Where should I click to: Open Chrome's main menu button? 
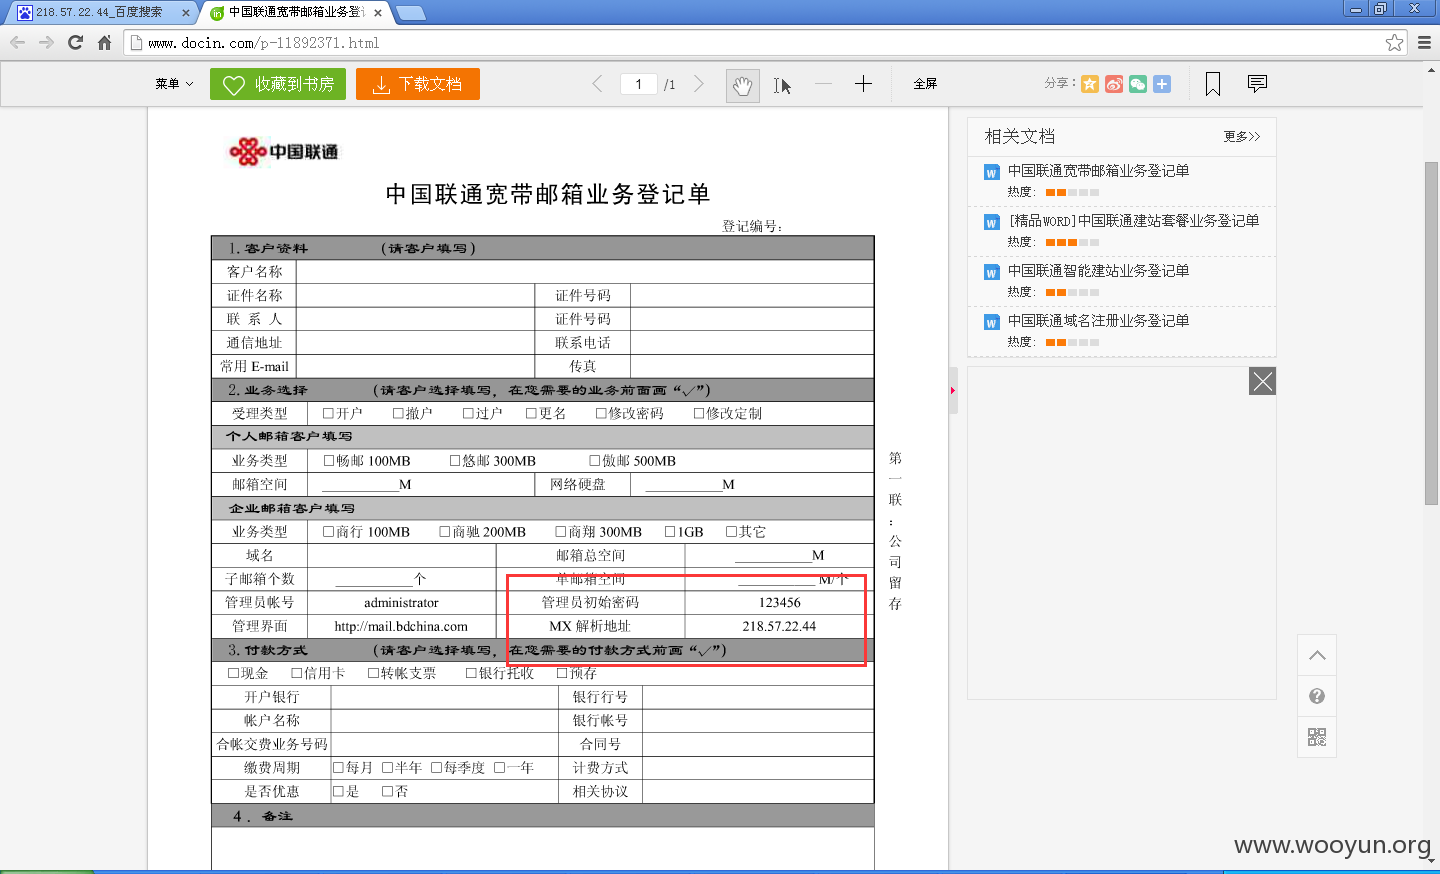click(x=1425, y=42)
